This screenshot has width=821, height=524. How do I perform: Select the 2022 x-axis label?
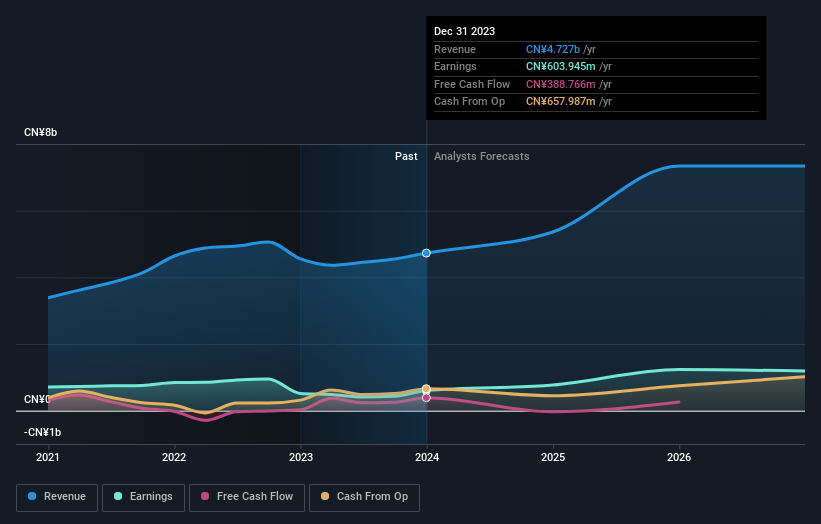coord(174,457)
